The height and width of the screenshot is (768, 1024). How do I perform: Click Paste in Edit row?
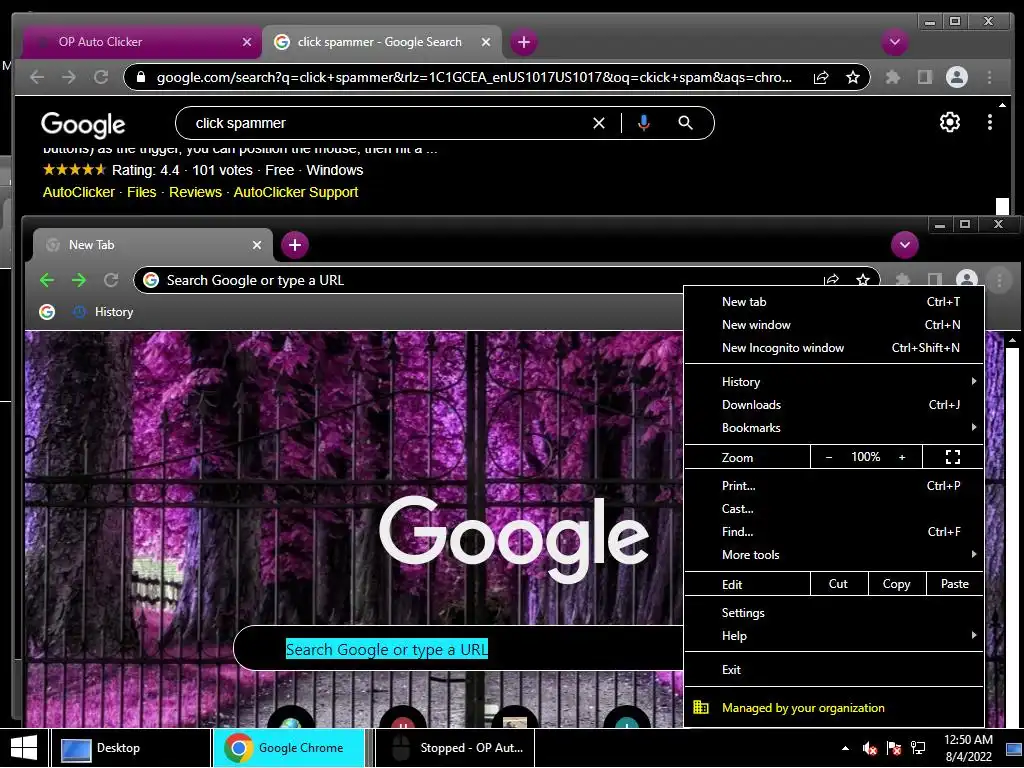pos(955,584)
